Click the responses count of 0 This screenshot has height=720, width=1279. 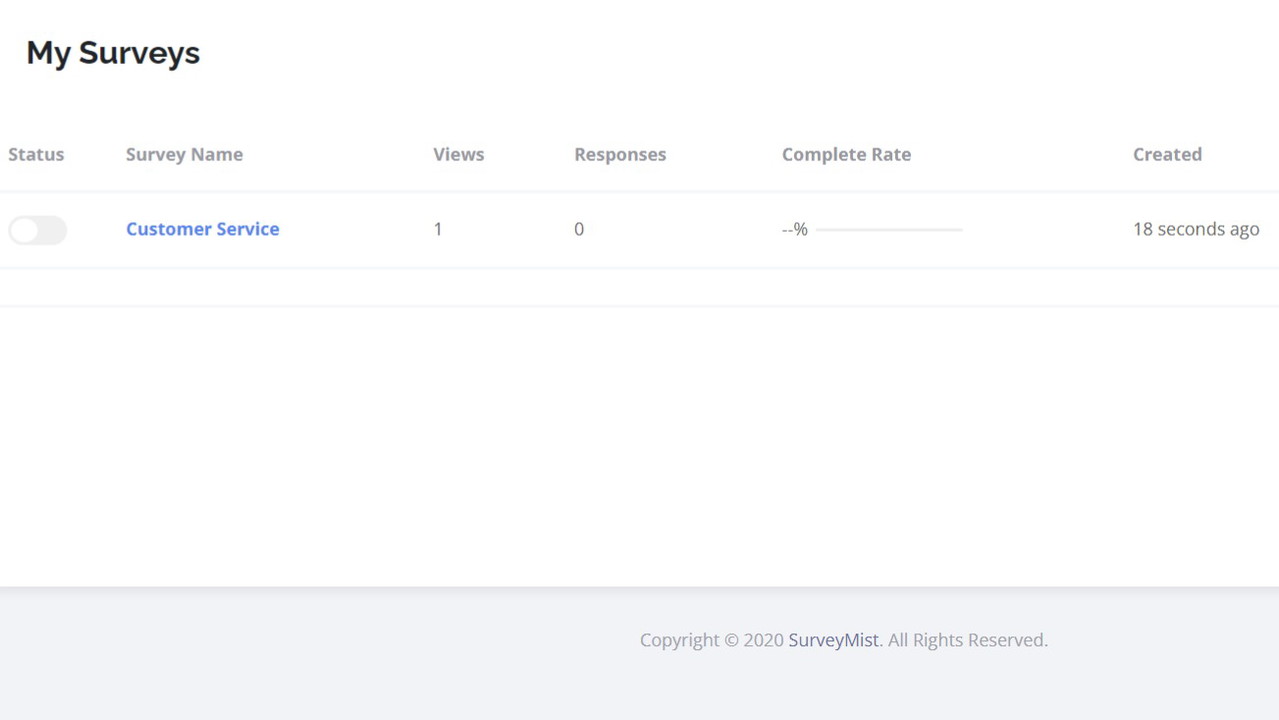(579, 229)
